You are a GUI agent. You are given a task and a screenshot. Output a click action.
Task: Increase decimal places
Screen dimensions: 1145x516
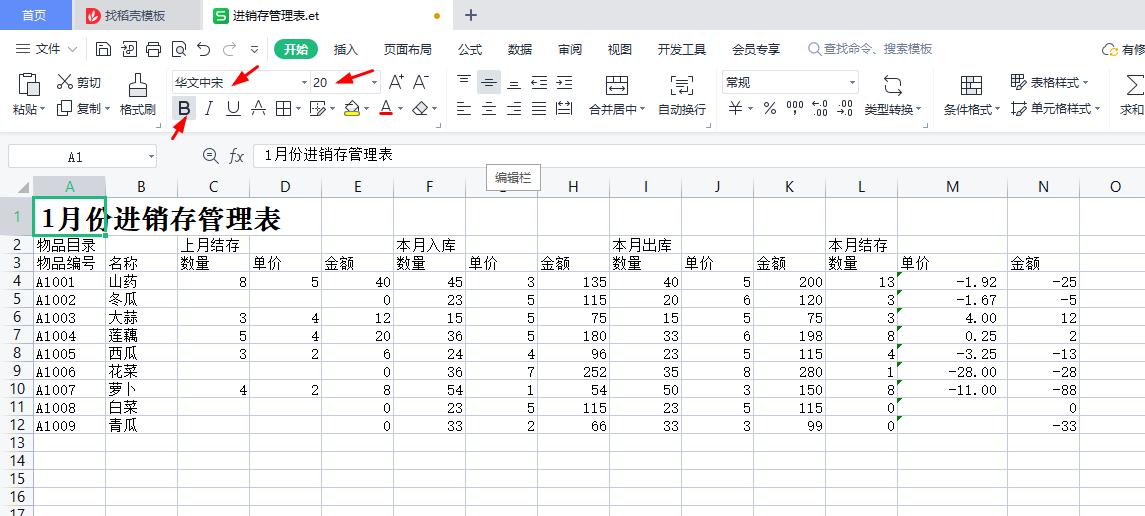pos(819,109)
